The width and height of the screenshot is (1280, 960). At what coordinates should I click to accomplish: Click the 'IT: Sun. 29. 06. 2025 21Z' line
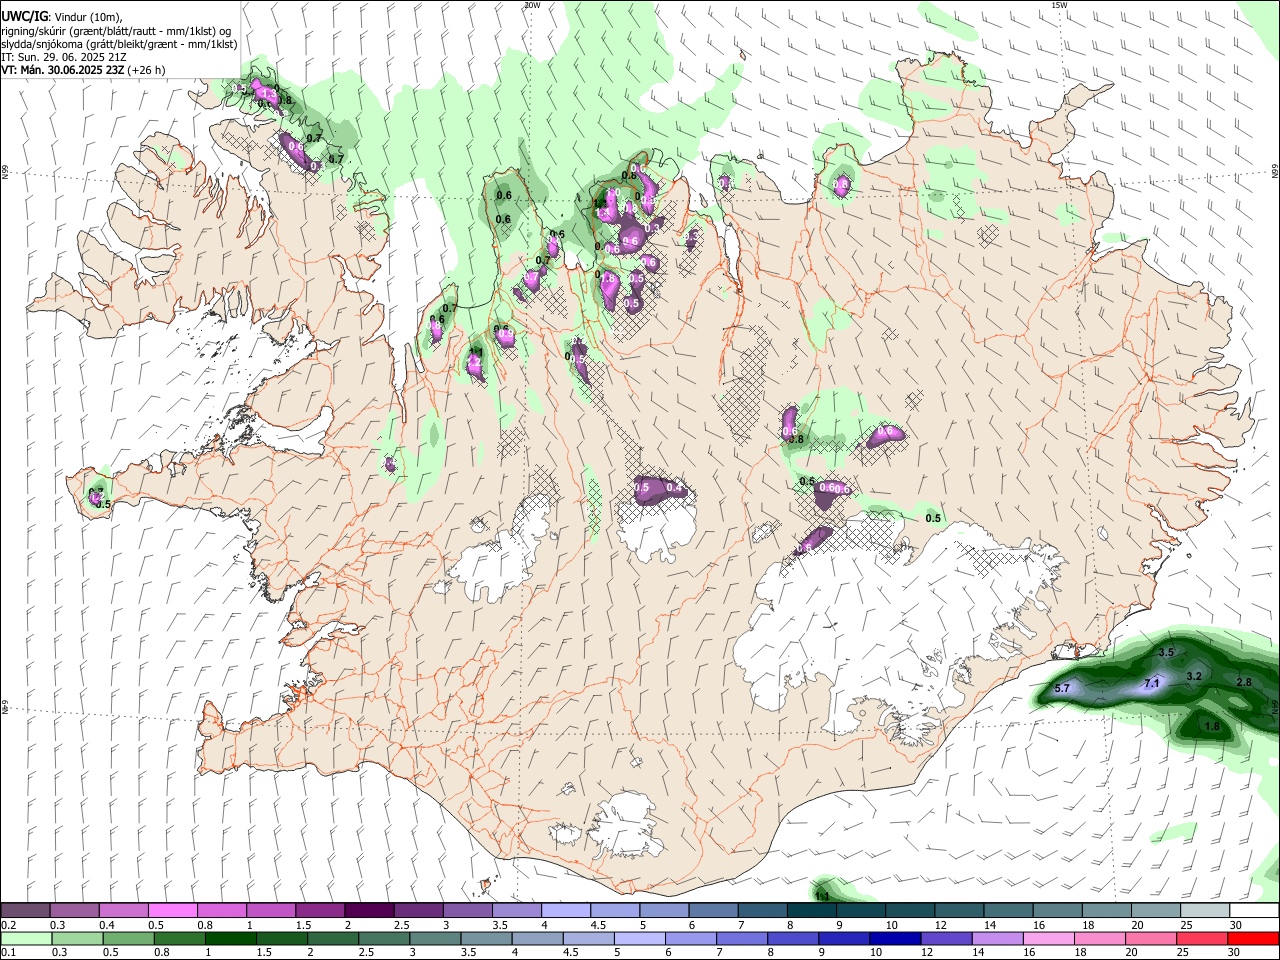[64, 57]
